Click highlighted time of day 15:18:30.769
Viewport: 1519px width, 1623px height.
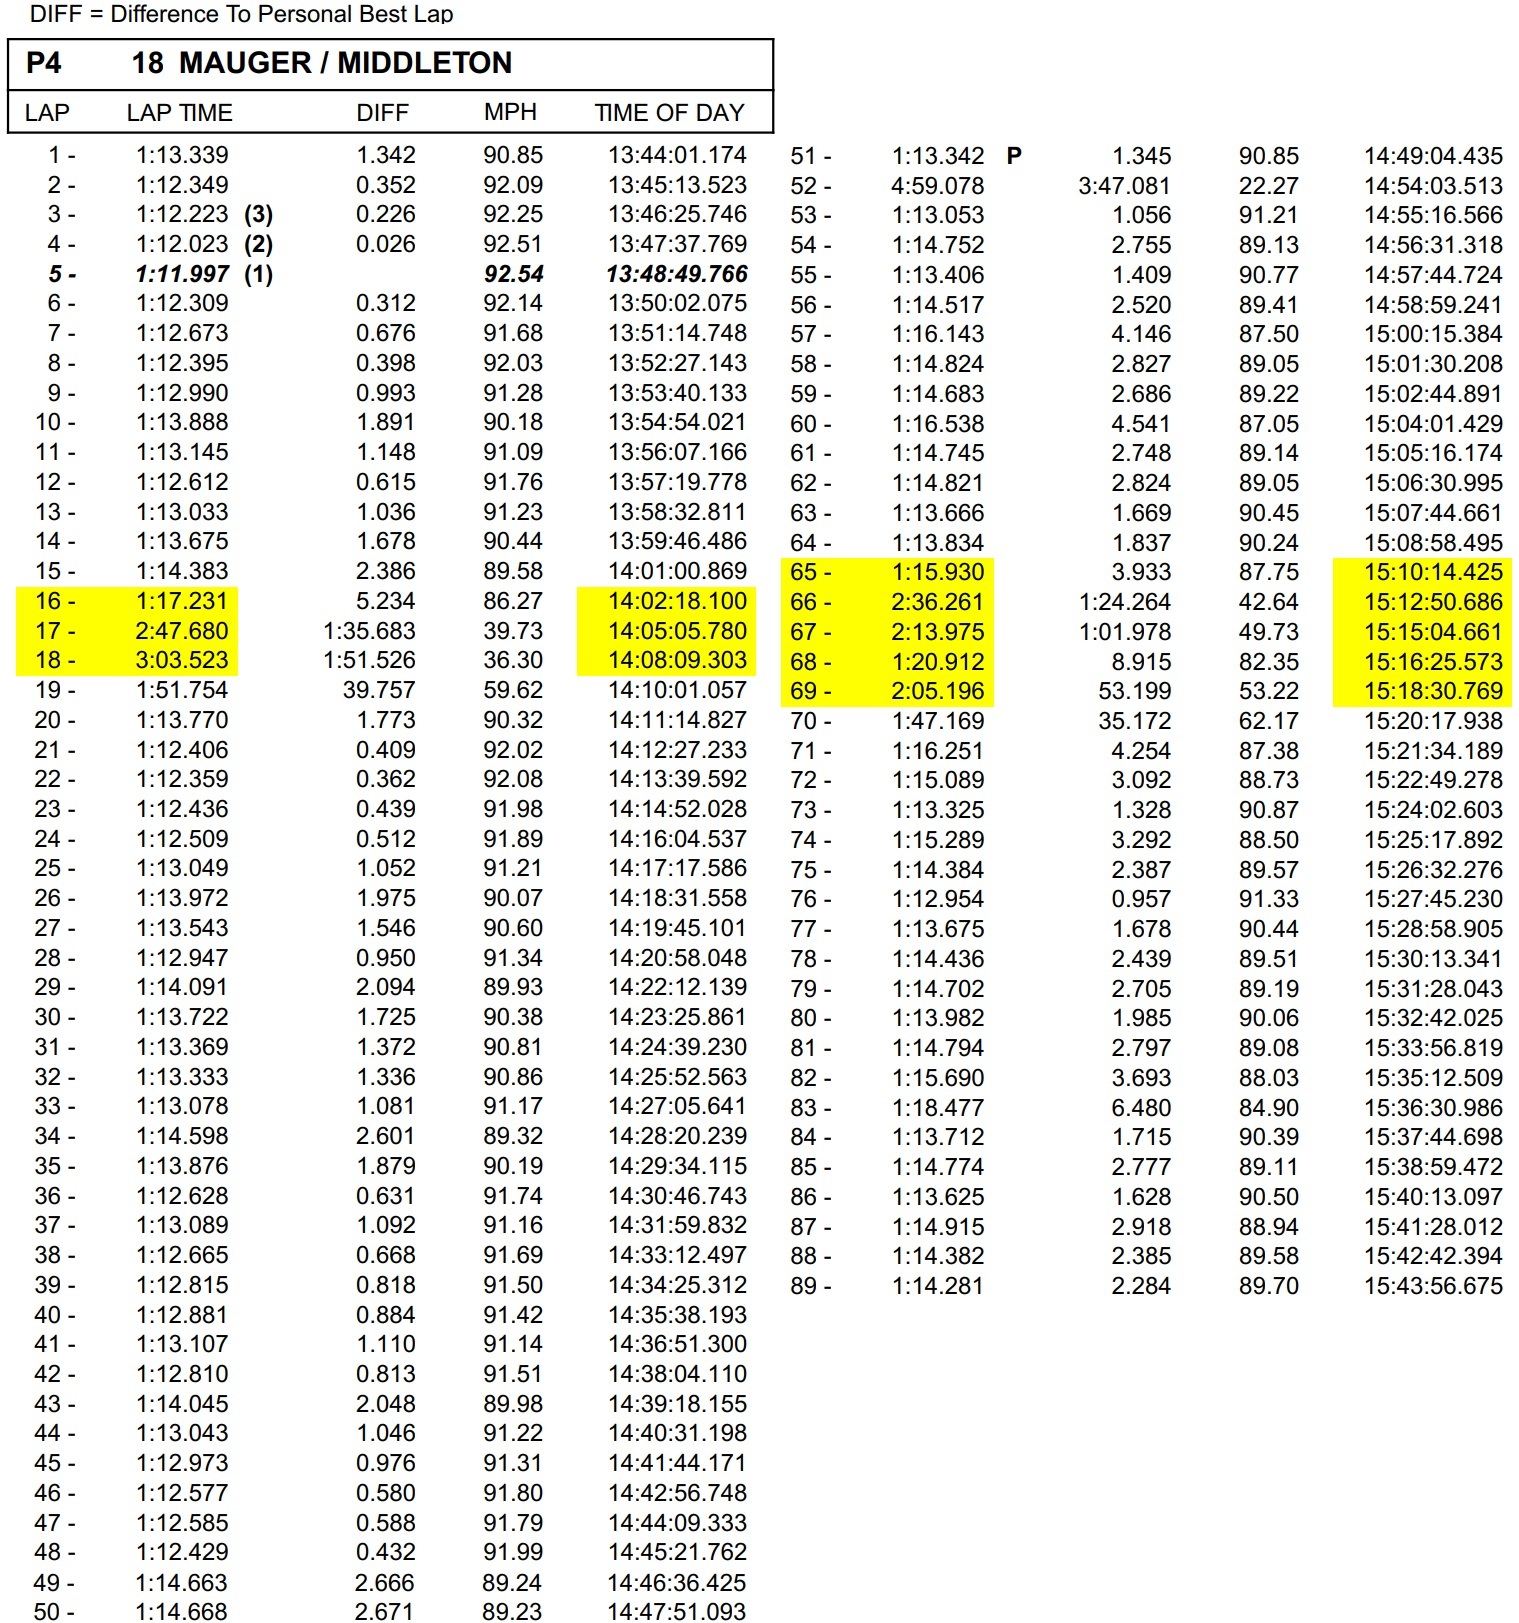pos(1433,691)
